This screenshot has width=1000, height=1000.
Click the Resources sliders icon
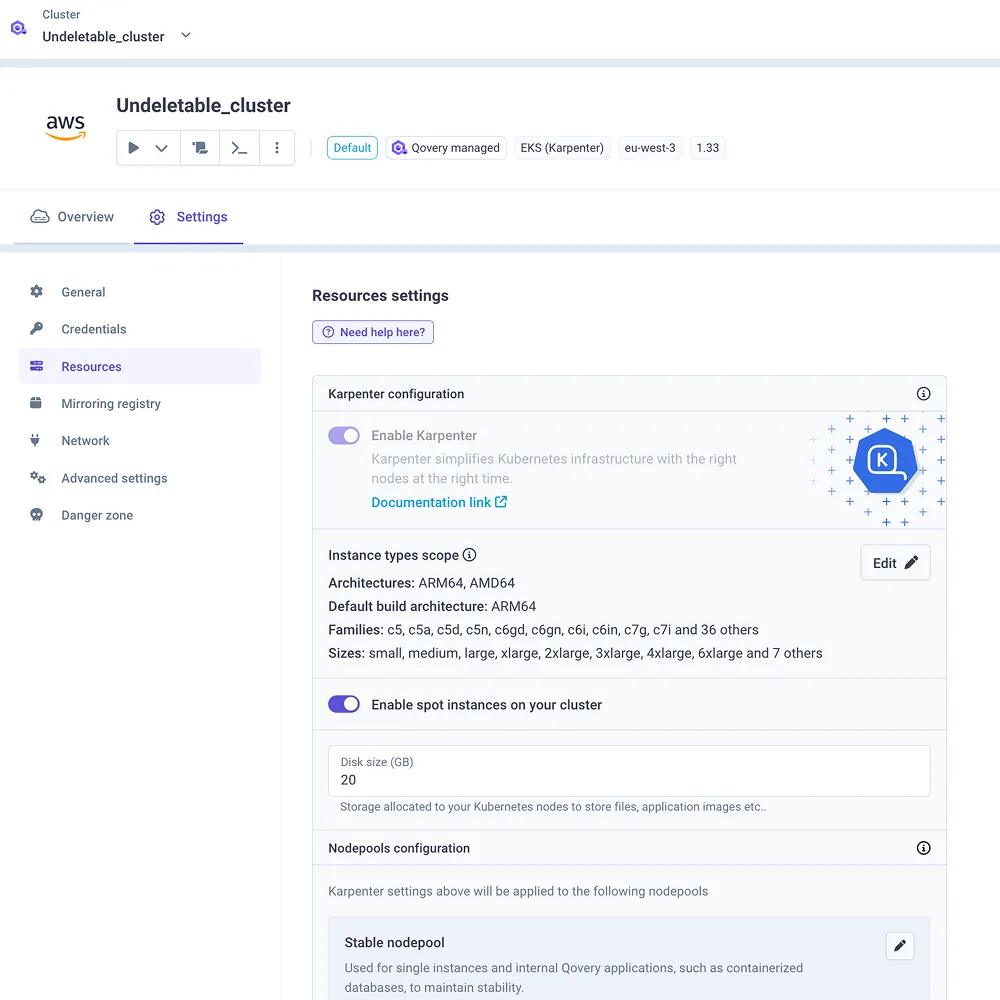(x=36, y=366)
